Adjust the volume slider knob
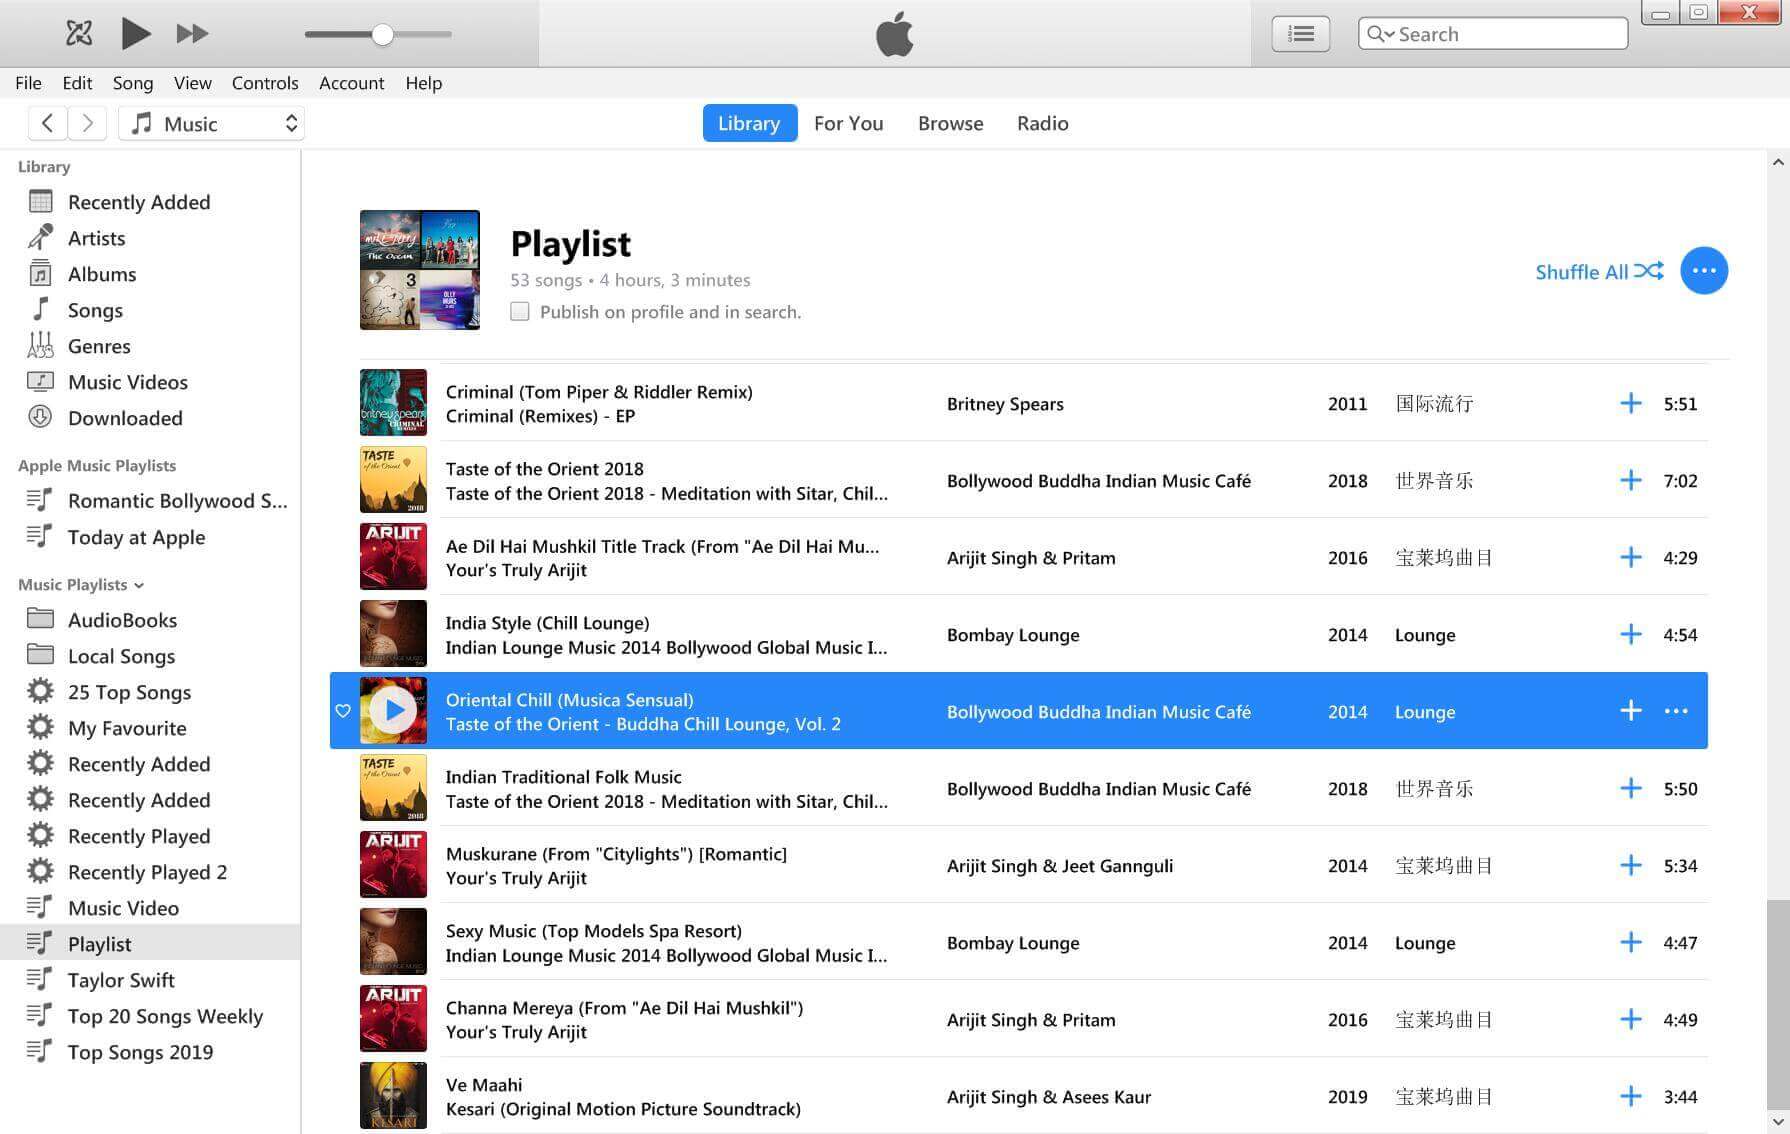Viewport: 1790px width, 1134px height. pos(382,34)
